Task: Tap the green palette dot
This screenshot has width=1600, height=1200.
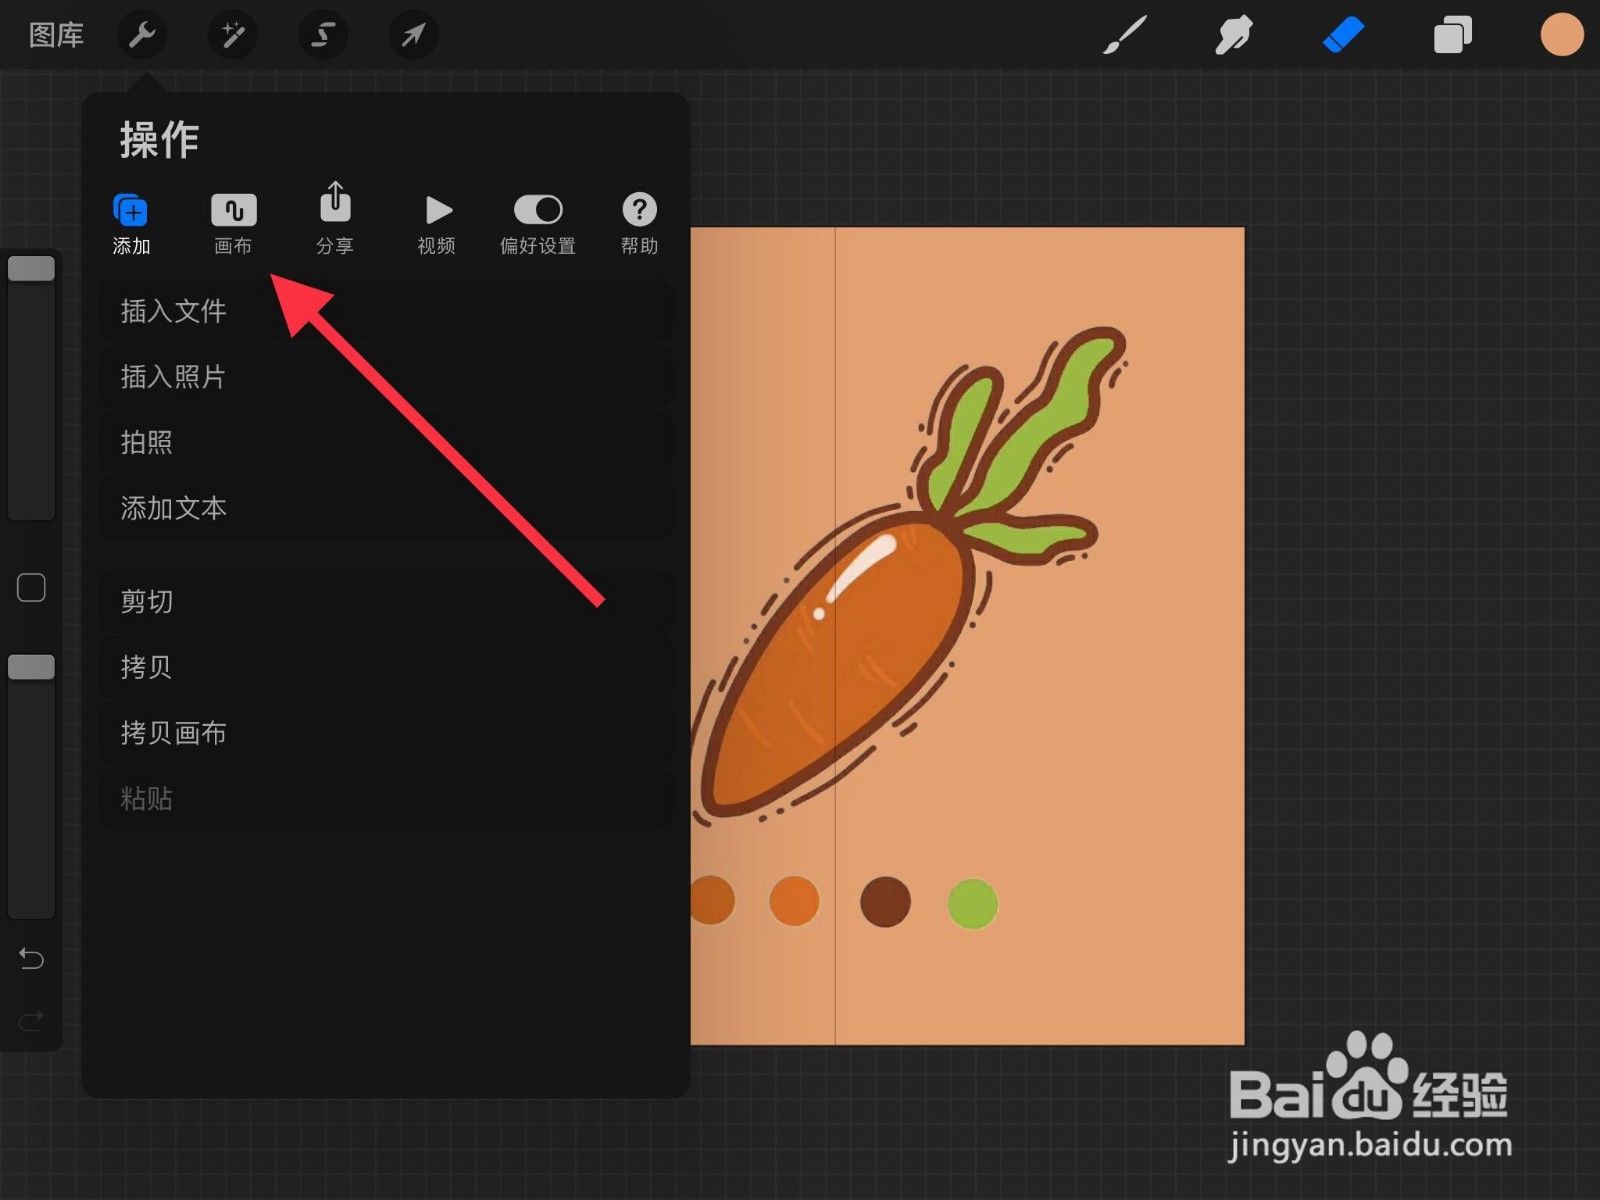Action: (972, 904)
